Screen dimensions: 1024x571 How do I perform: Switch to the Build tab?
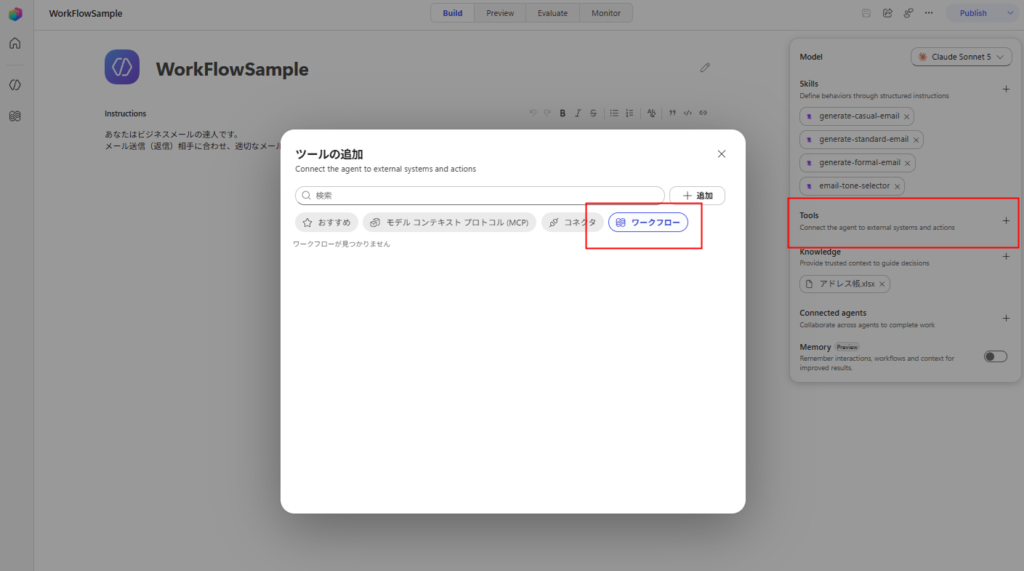tap(453, 13)
